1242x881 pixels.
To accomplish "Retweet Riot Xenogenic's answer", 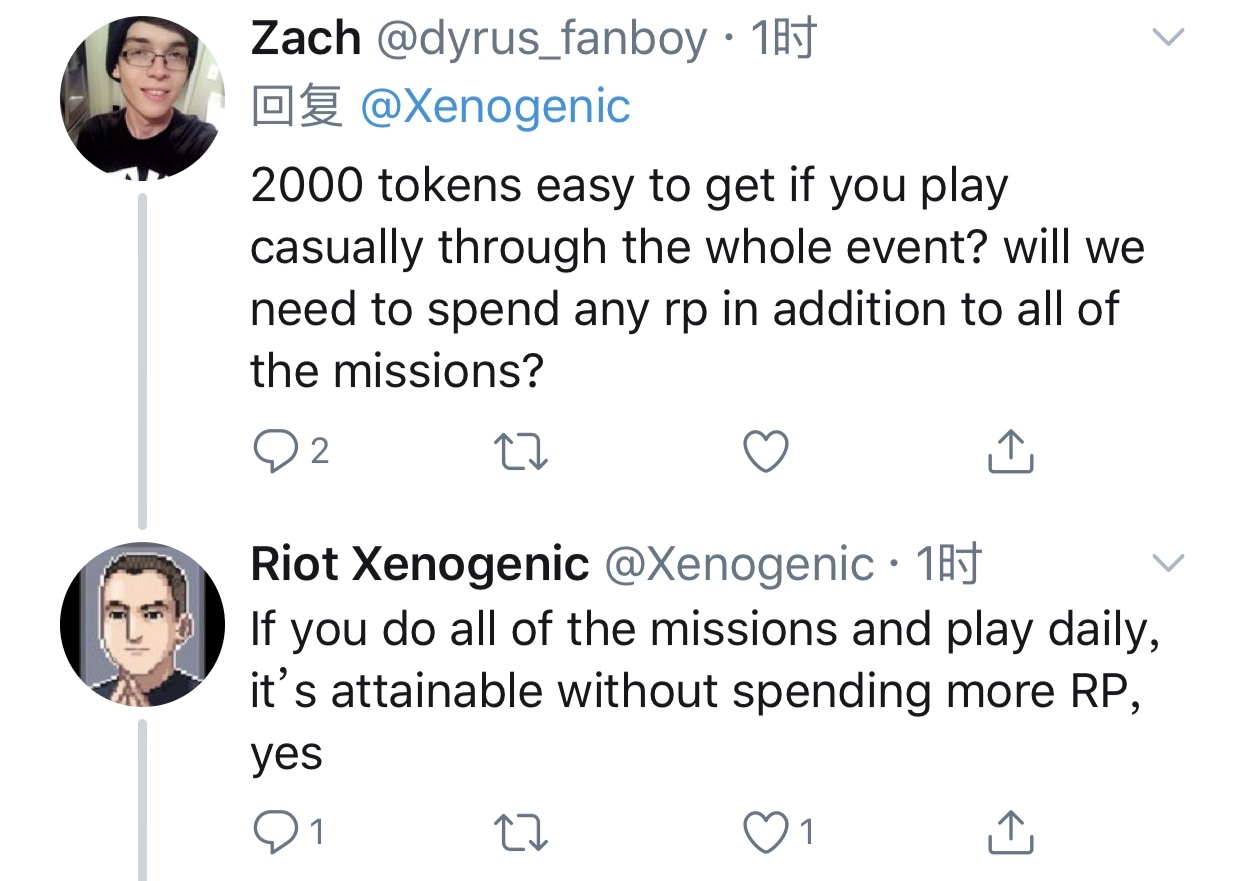I will click(522, 831).
